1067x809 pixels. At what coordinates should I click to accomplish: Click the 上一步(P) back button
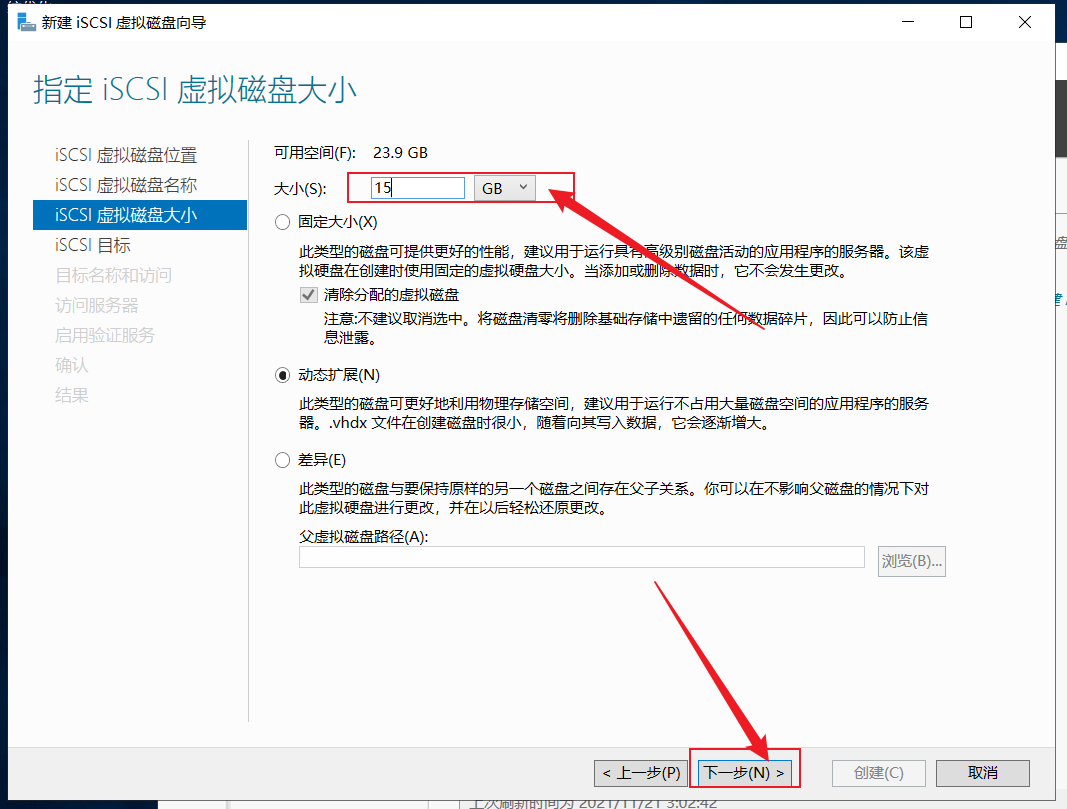[640, 773]
